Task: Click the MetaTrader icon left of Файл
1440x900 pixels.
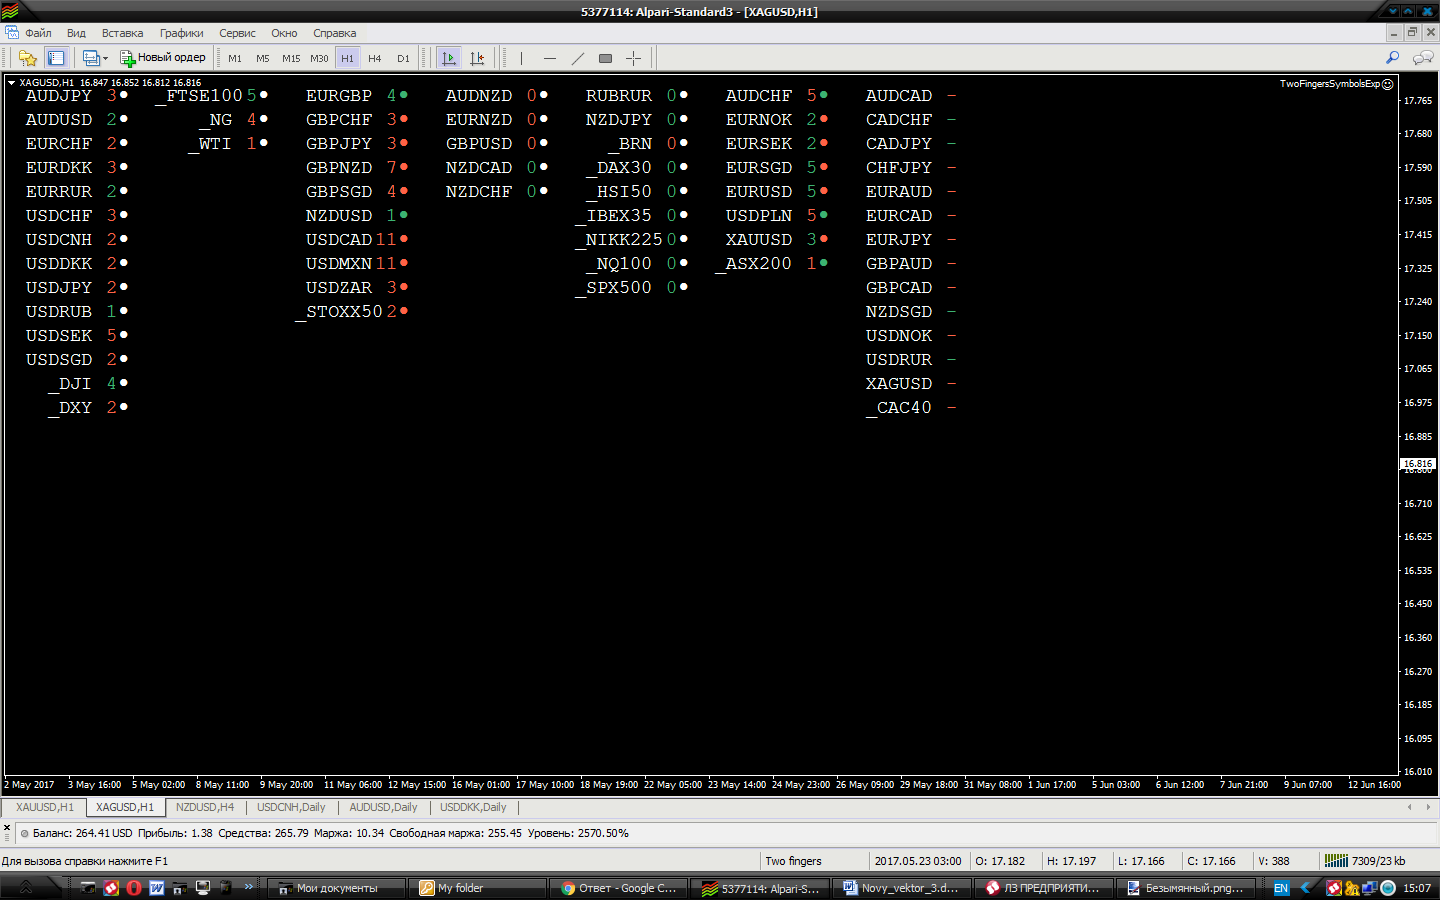Action: point(11,33)
